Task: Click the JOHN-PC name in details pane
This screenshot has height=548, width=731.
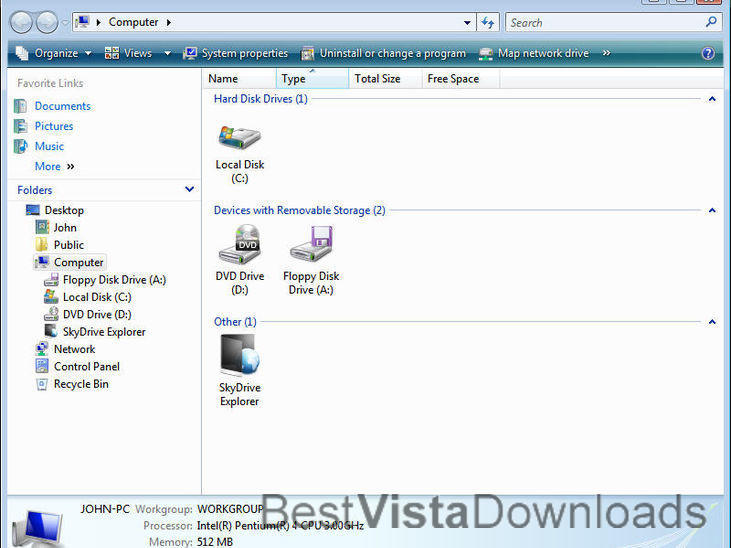Action: [105, 509]
